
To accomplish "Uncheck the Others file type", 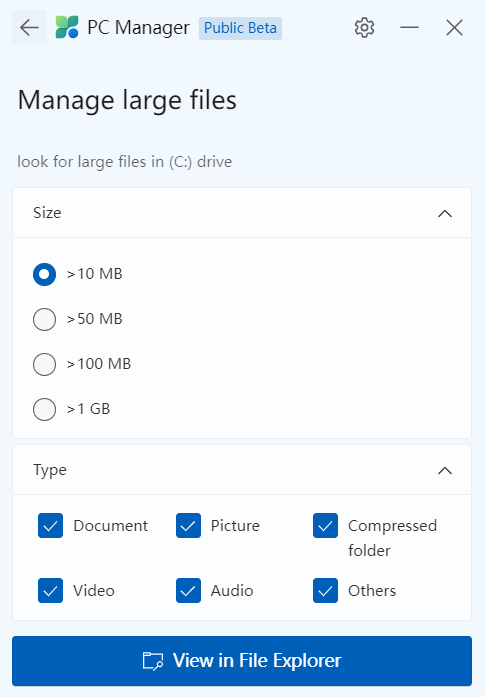I will point(325,590).
